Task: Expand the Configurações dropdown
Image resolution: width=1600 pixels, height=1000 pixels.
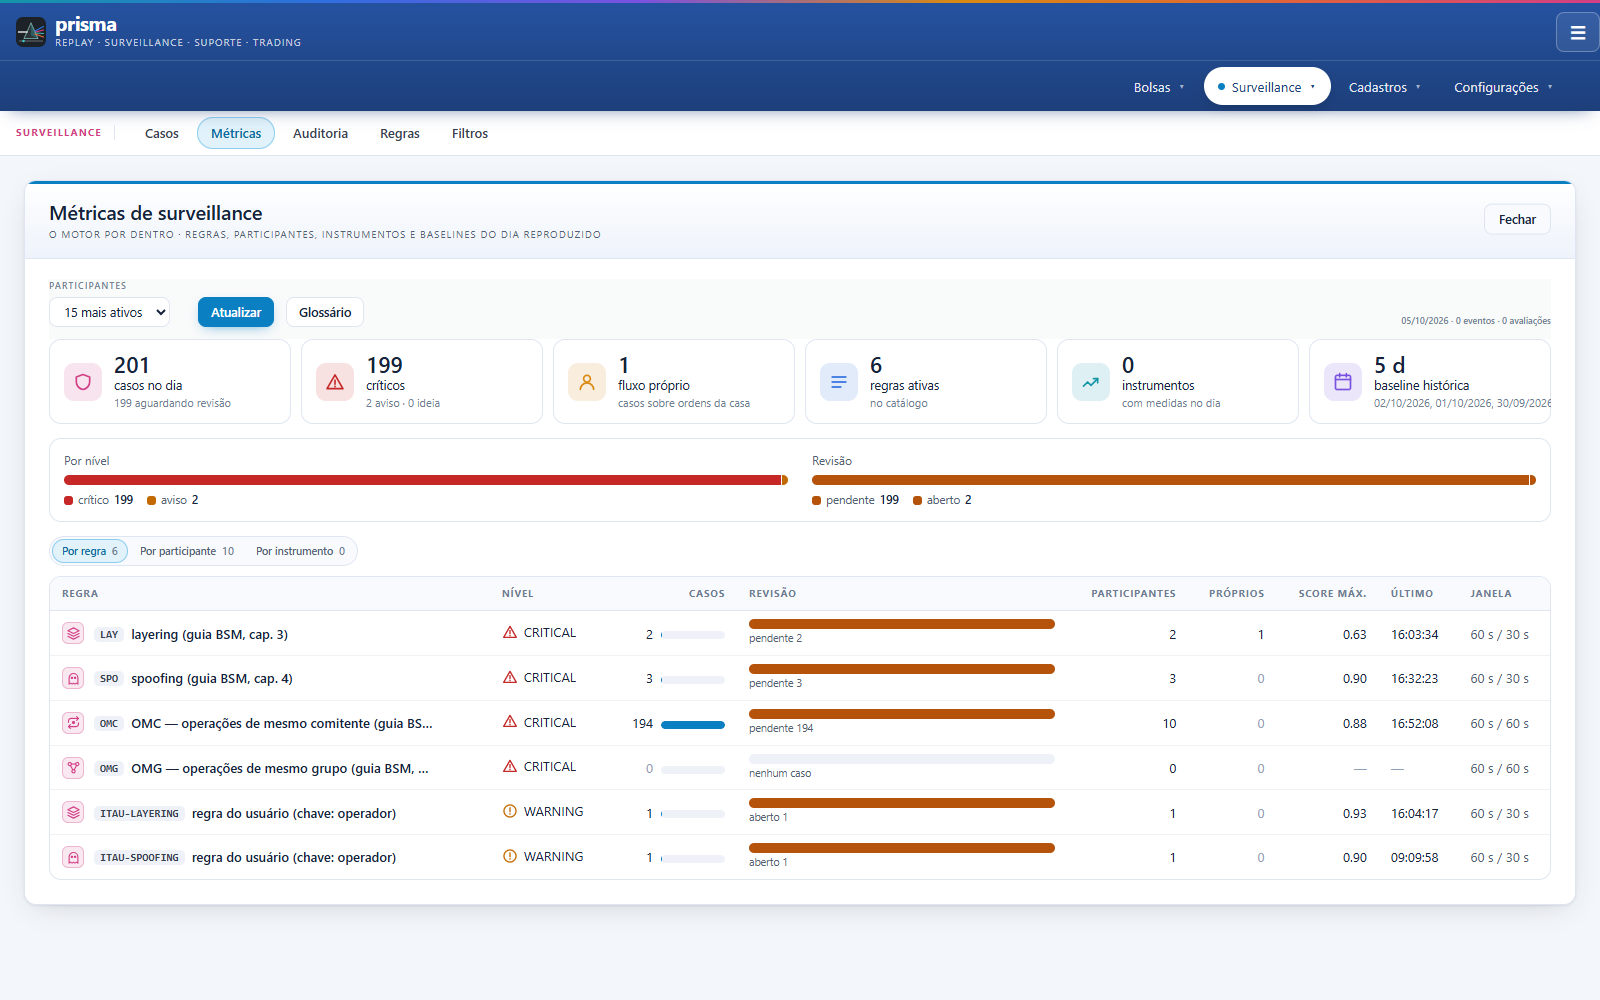Action: coord(1503,87)
